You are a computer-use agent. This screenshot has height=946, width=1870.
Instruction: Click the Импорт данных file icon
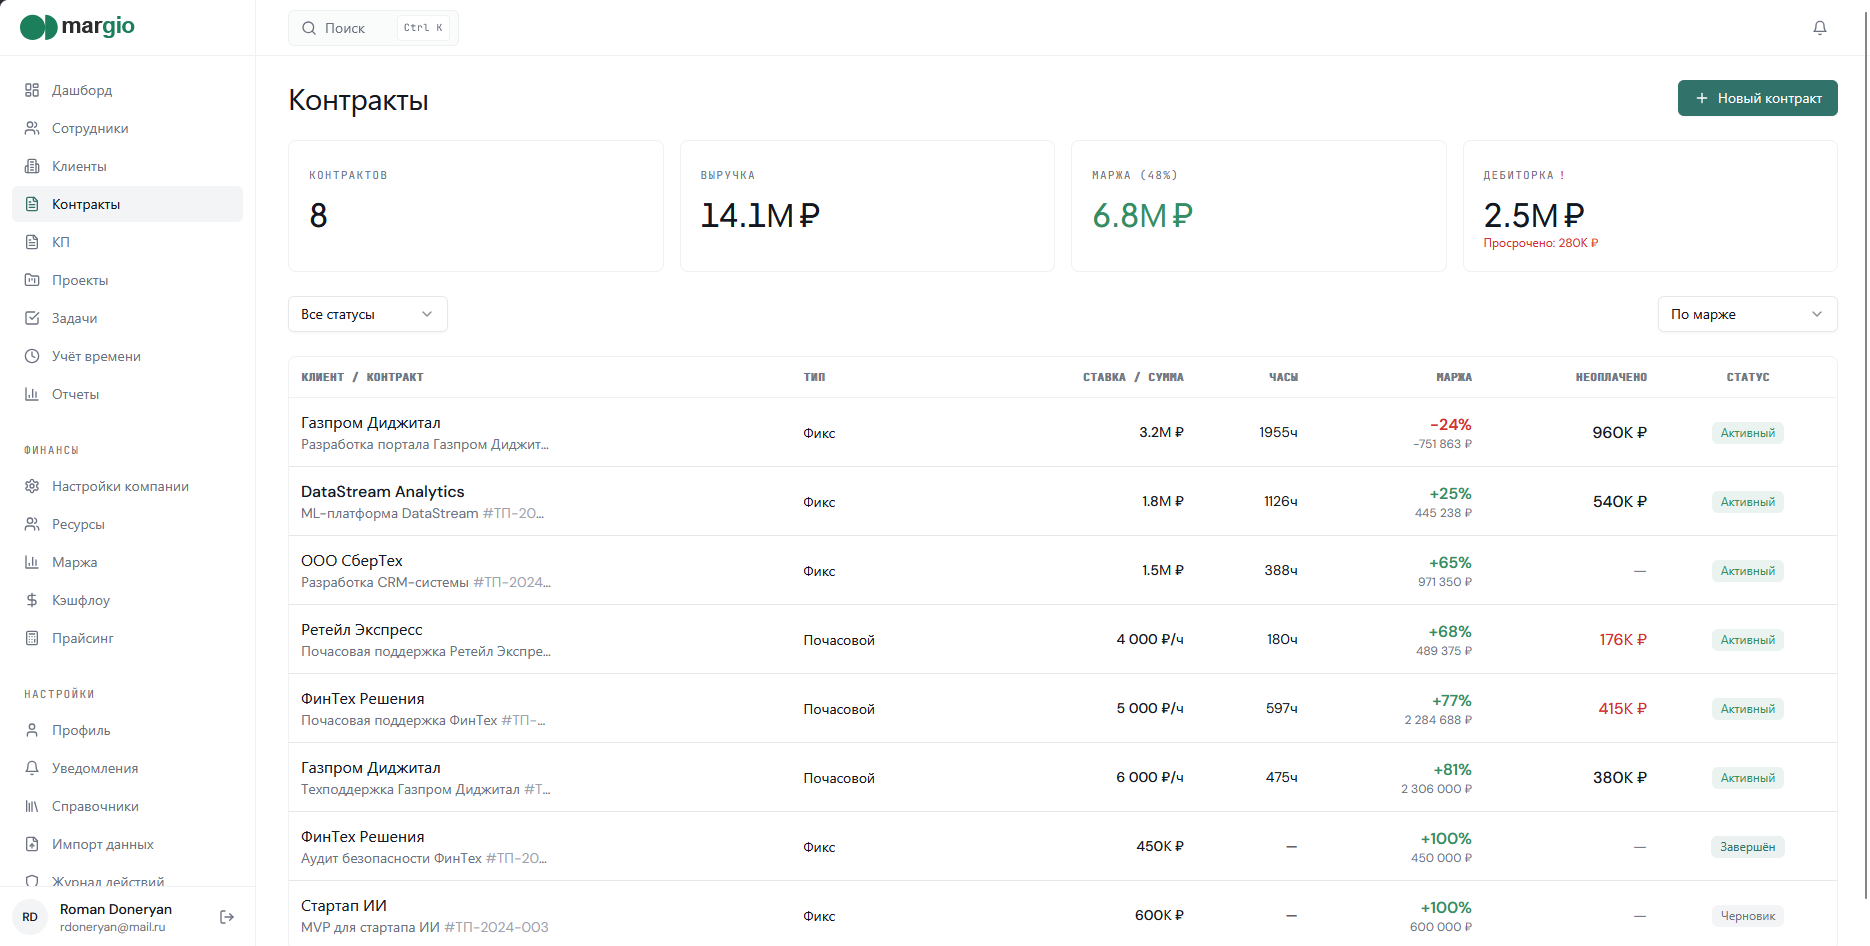(32, 844)
